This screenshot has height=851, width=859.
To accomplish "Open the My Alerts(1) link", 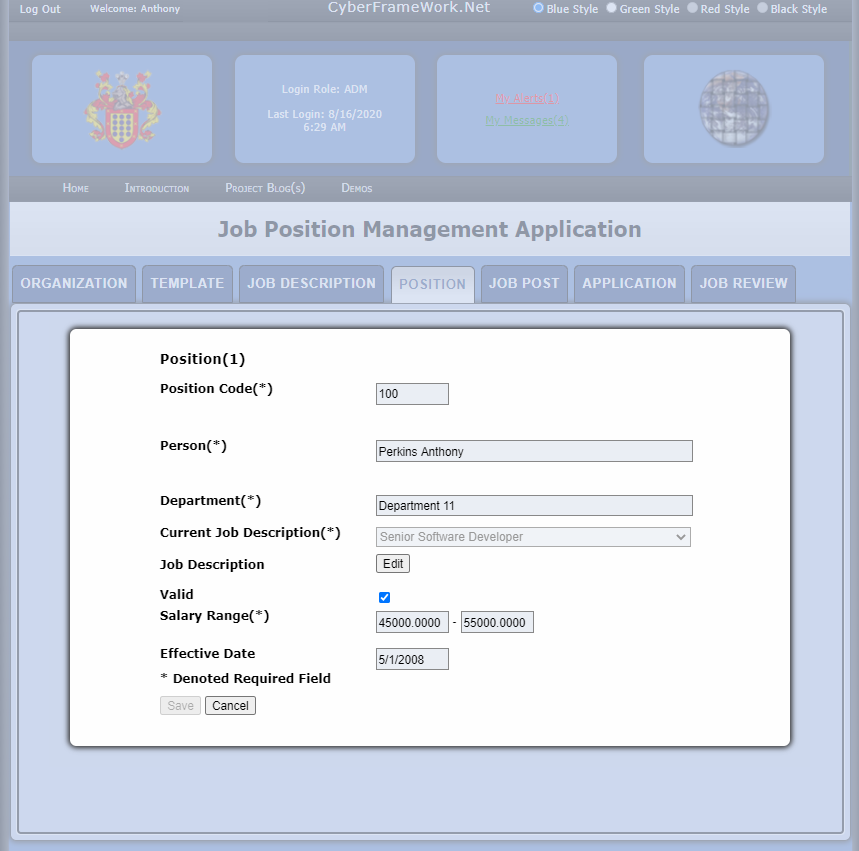I will [527, 98].
